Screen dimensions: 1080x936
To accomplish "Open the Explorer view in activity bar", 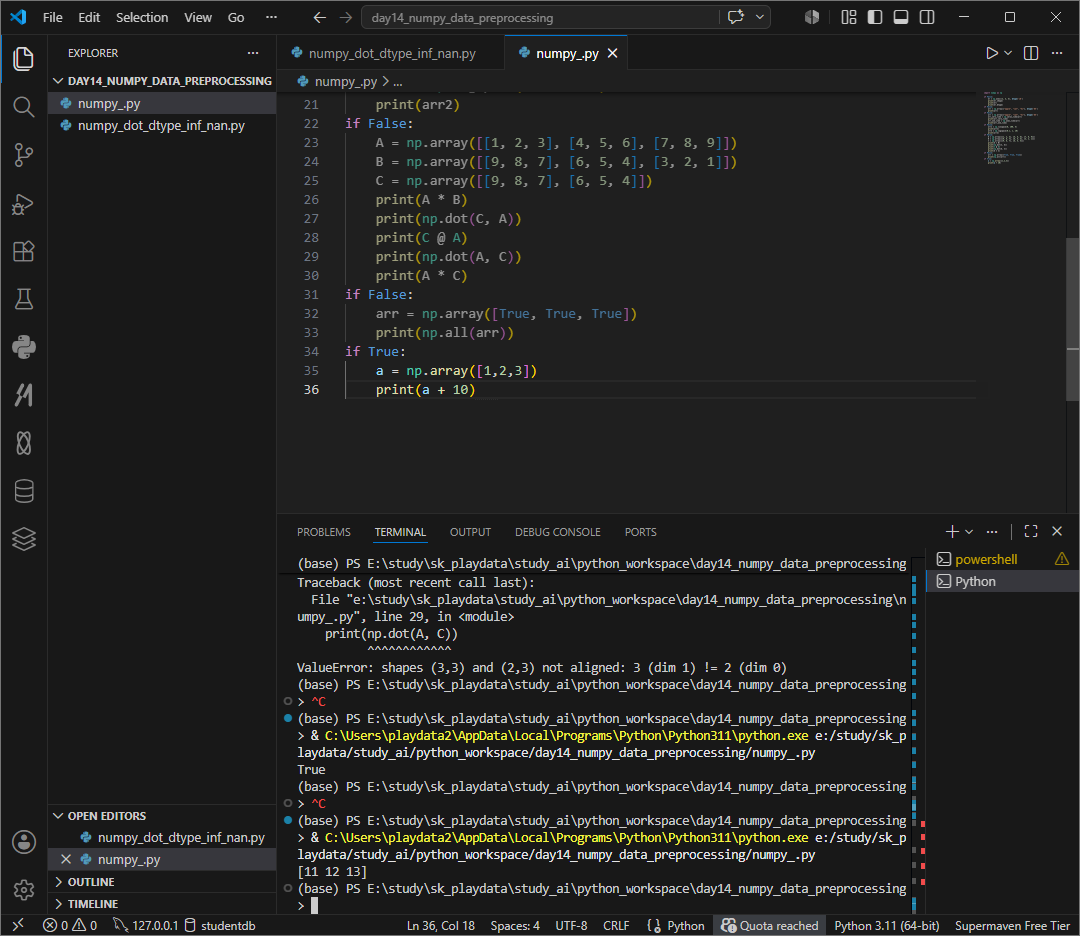I will click(23, 59).
